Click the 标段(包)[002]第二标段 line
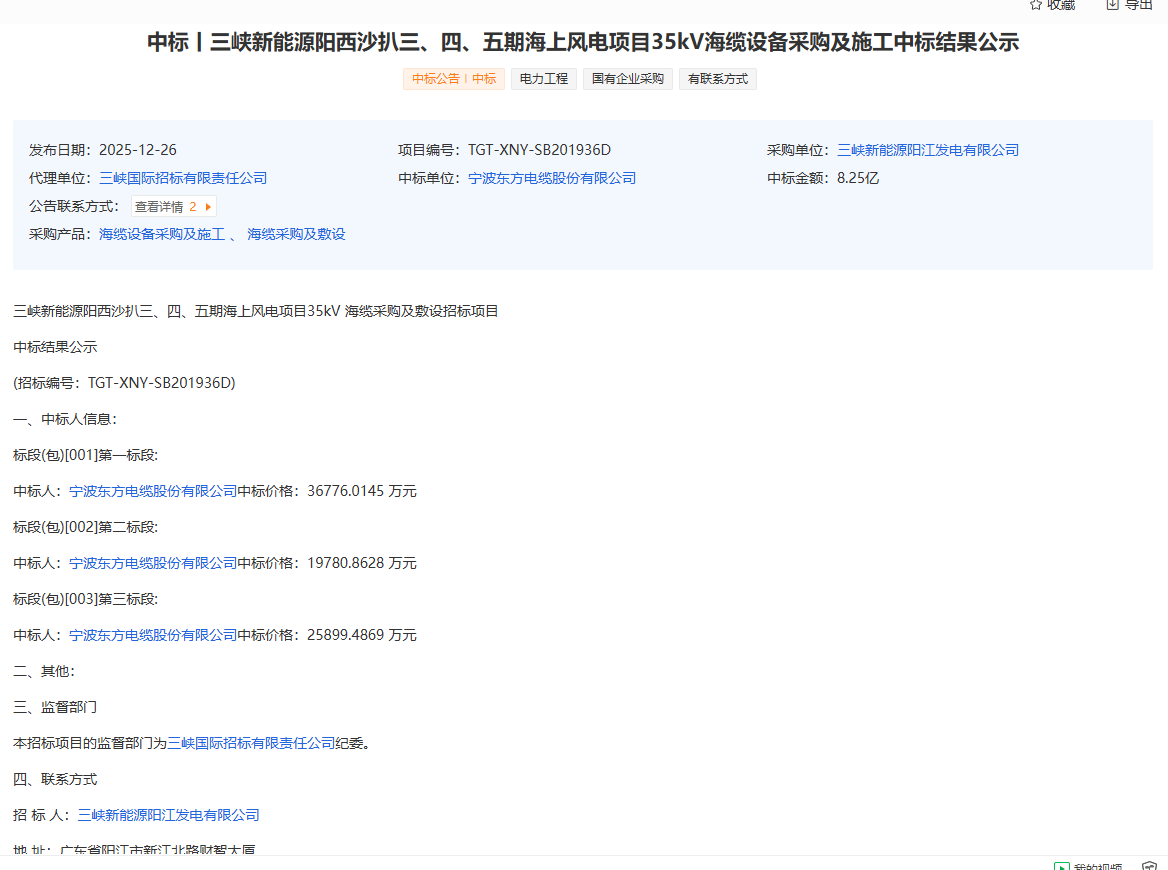This screenshot has width=1168, height=870. (x=86, y=527)
